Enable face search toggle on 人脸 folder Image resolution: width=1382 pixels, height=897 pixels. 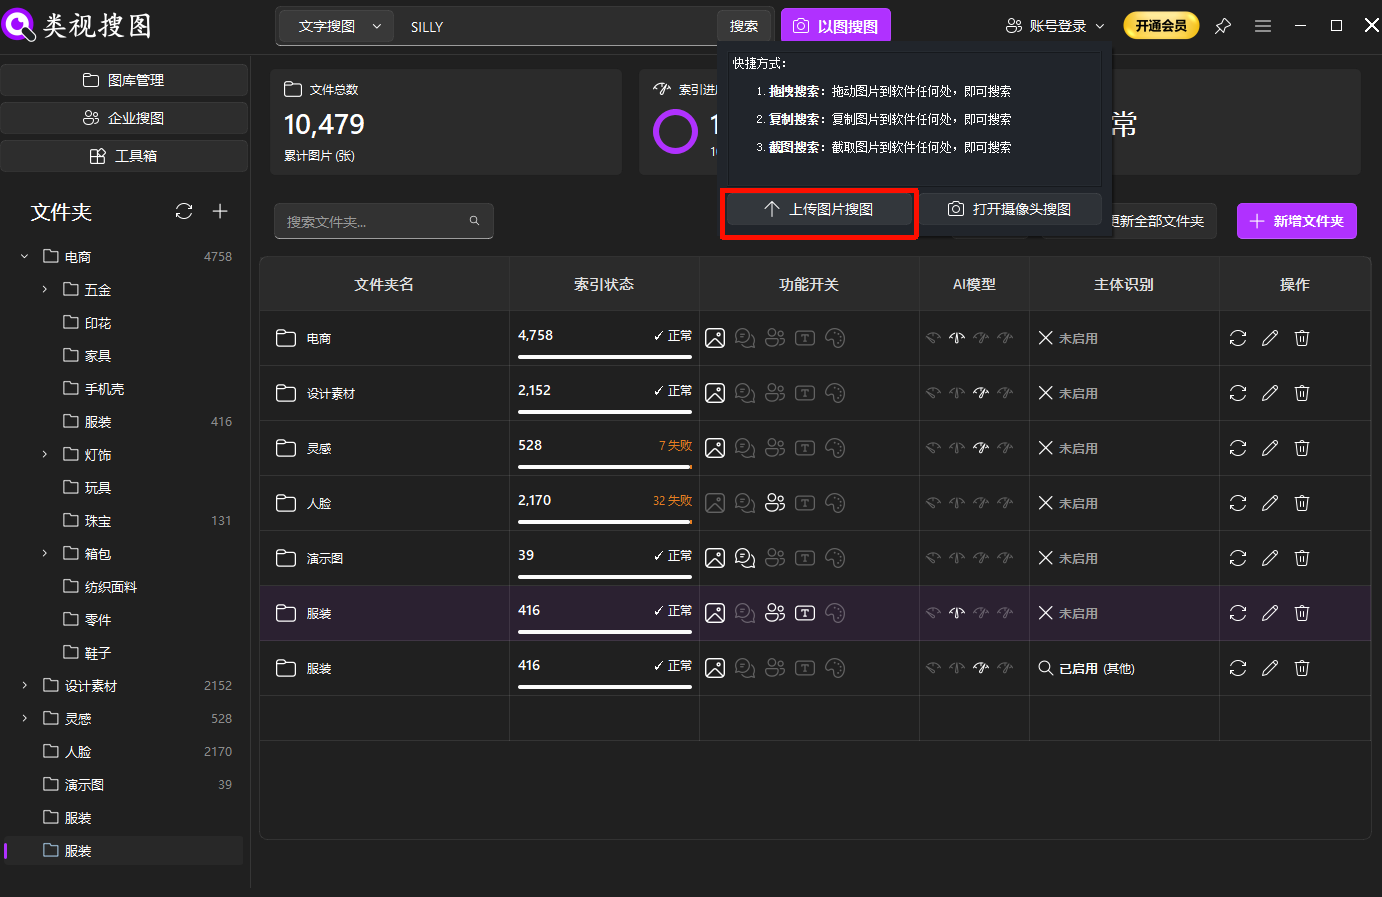775,502
